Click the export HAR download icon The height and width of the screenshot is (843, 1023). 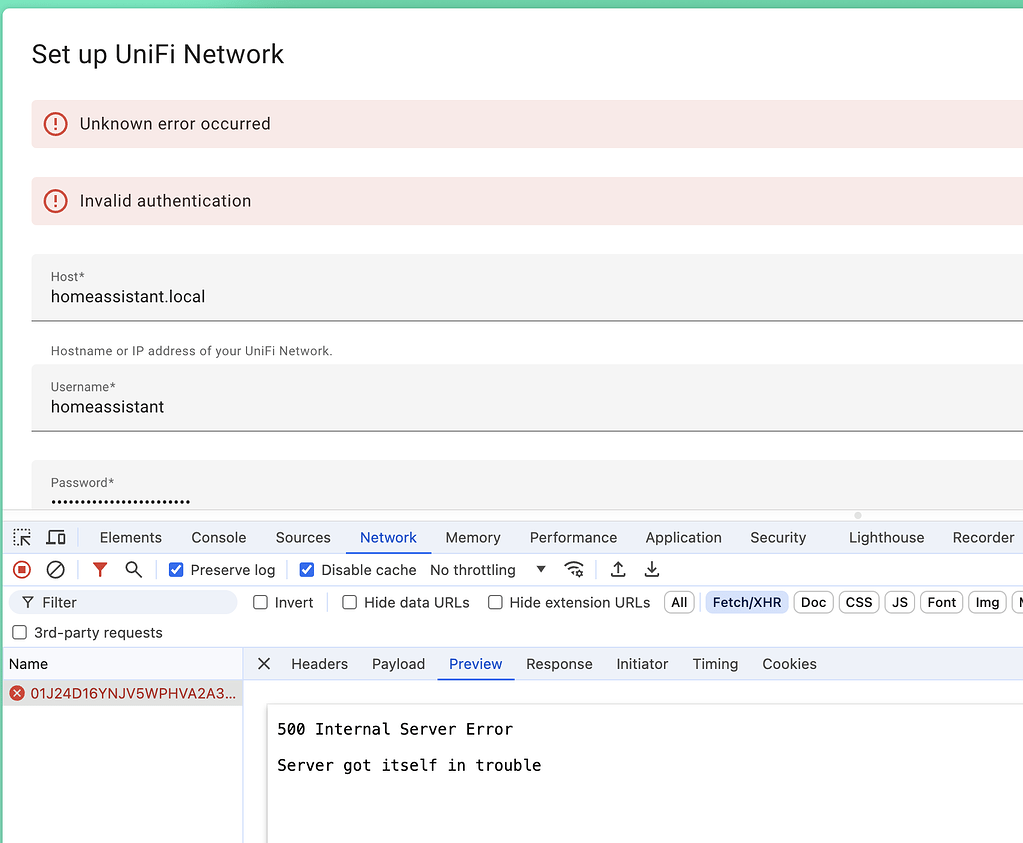[x=651, y=569]
